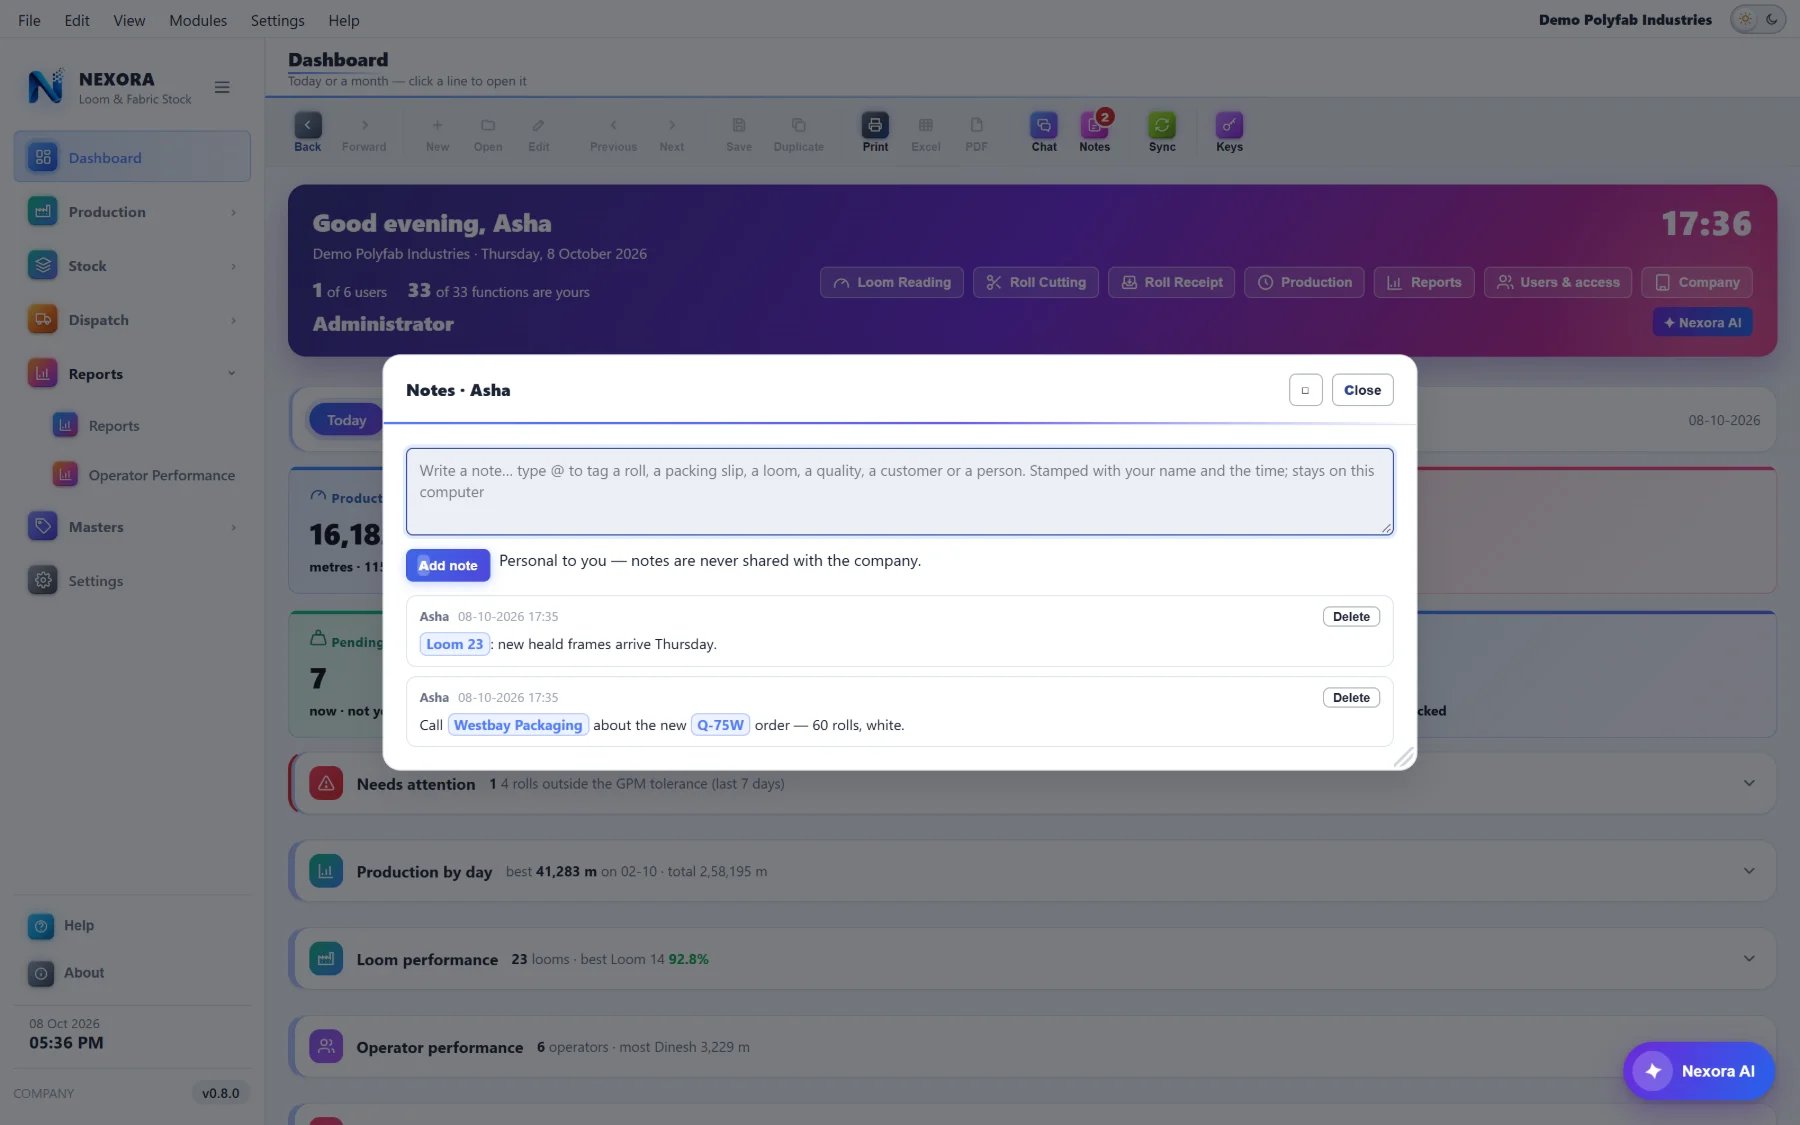Click the Operator performance section icon
This screenshot has height=1125, width=1800.
(x=326, y=1047)
